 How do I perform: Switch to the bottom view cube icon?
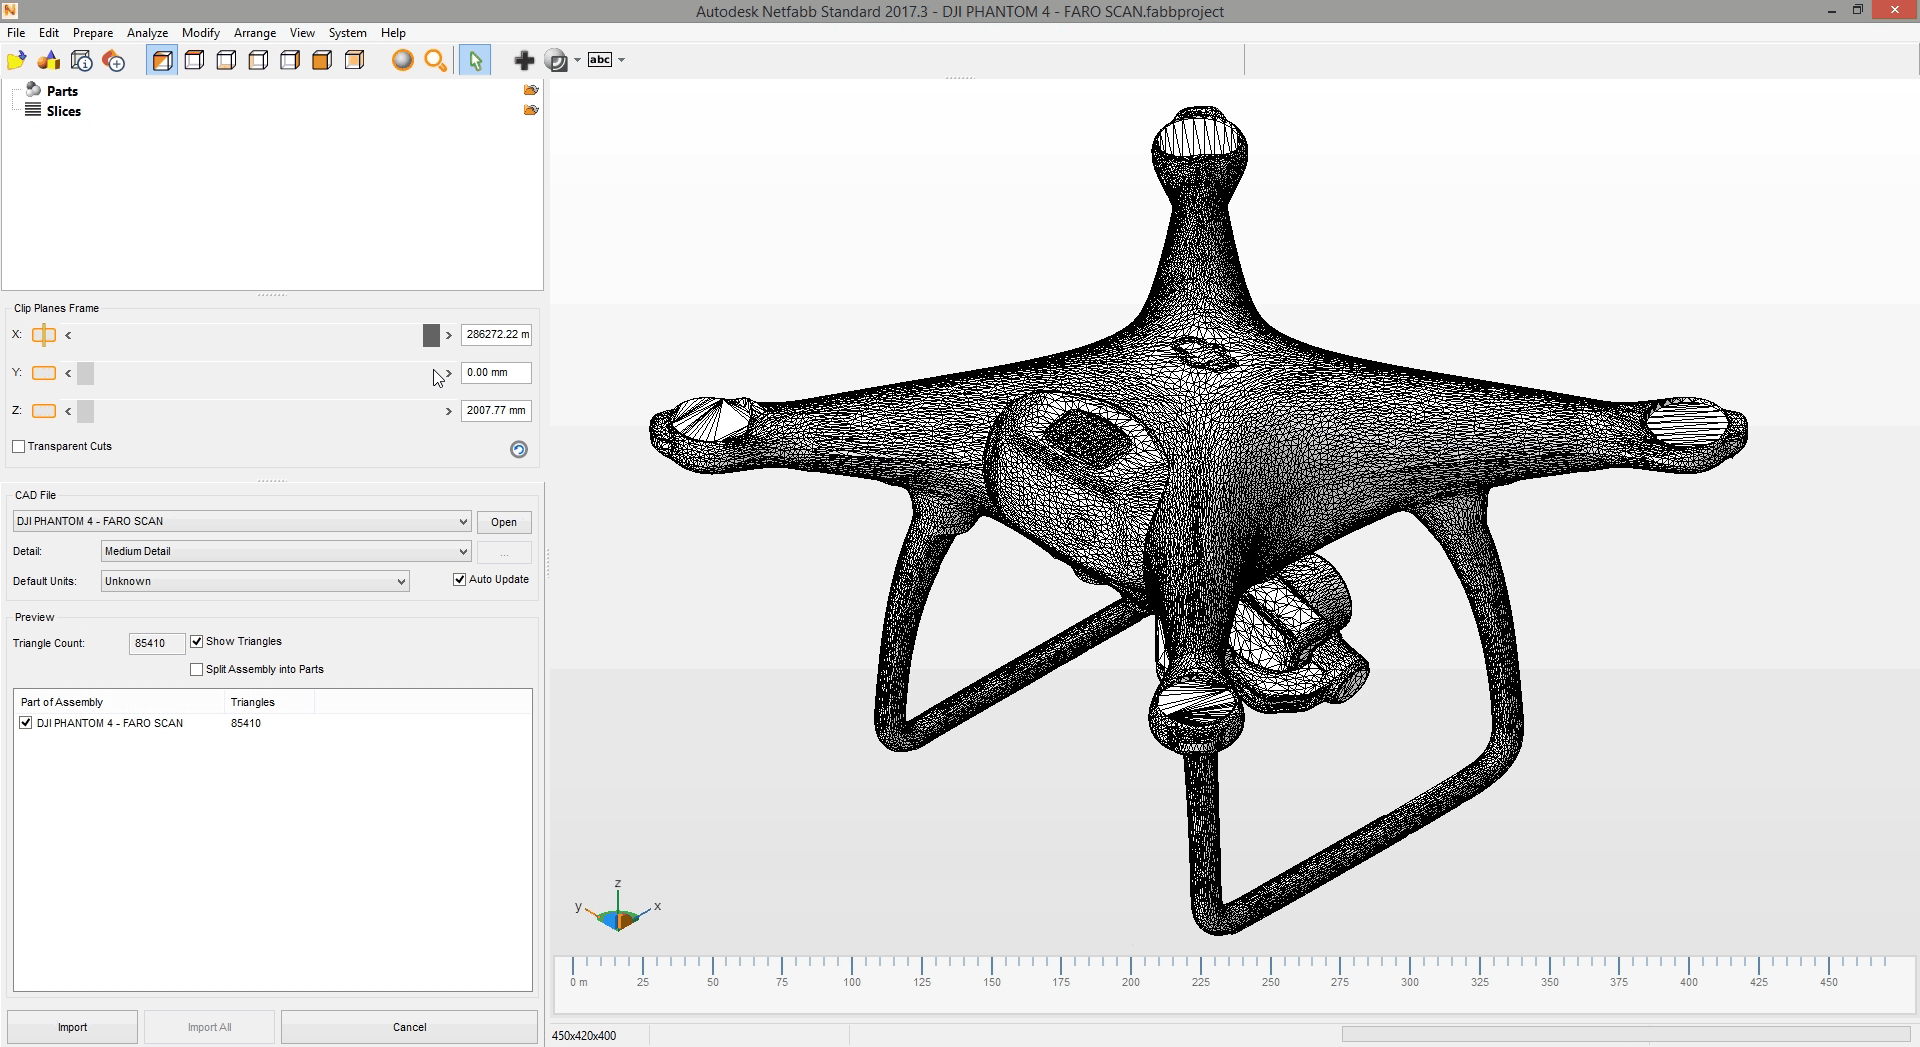(x=226, y=61)
